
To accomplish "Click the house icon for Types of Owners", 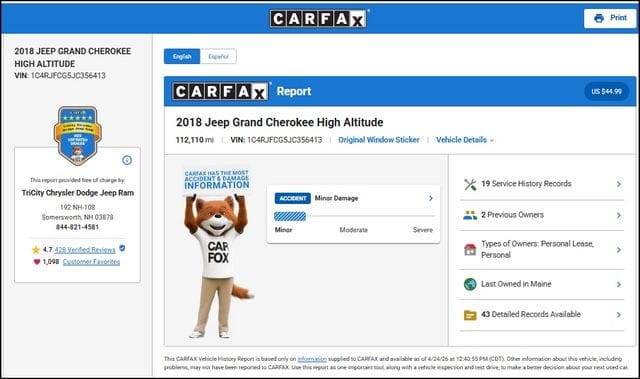I will 470,249.
